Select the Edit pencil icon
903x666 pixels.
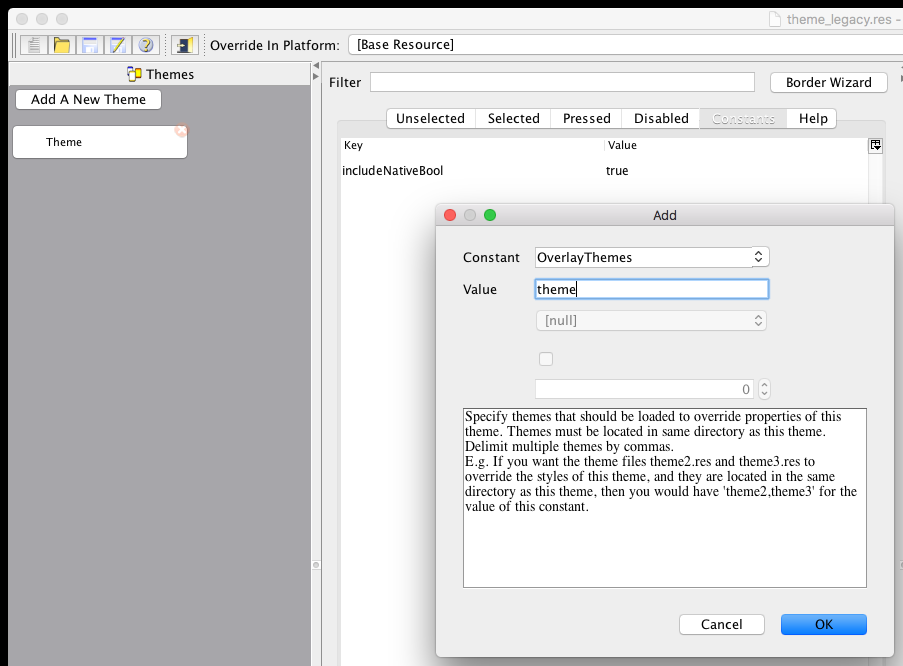(x=118, y=44)
